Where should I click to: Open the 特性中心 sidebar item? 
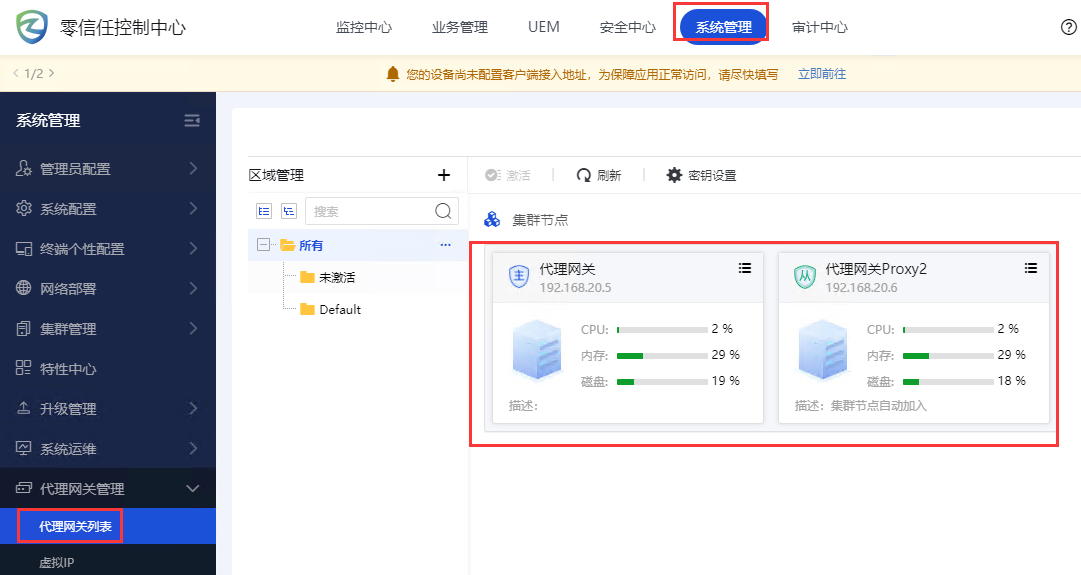tap(108, 368)
